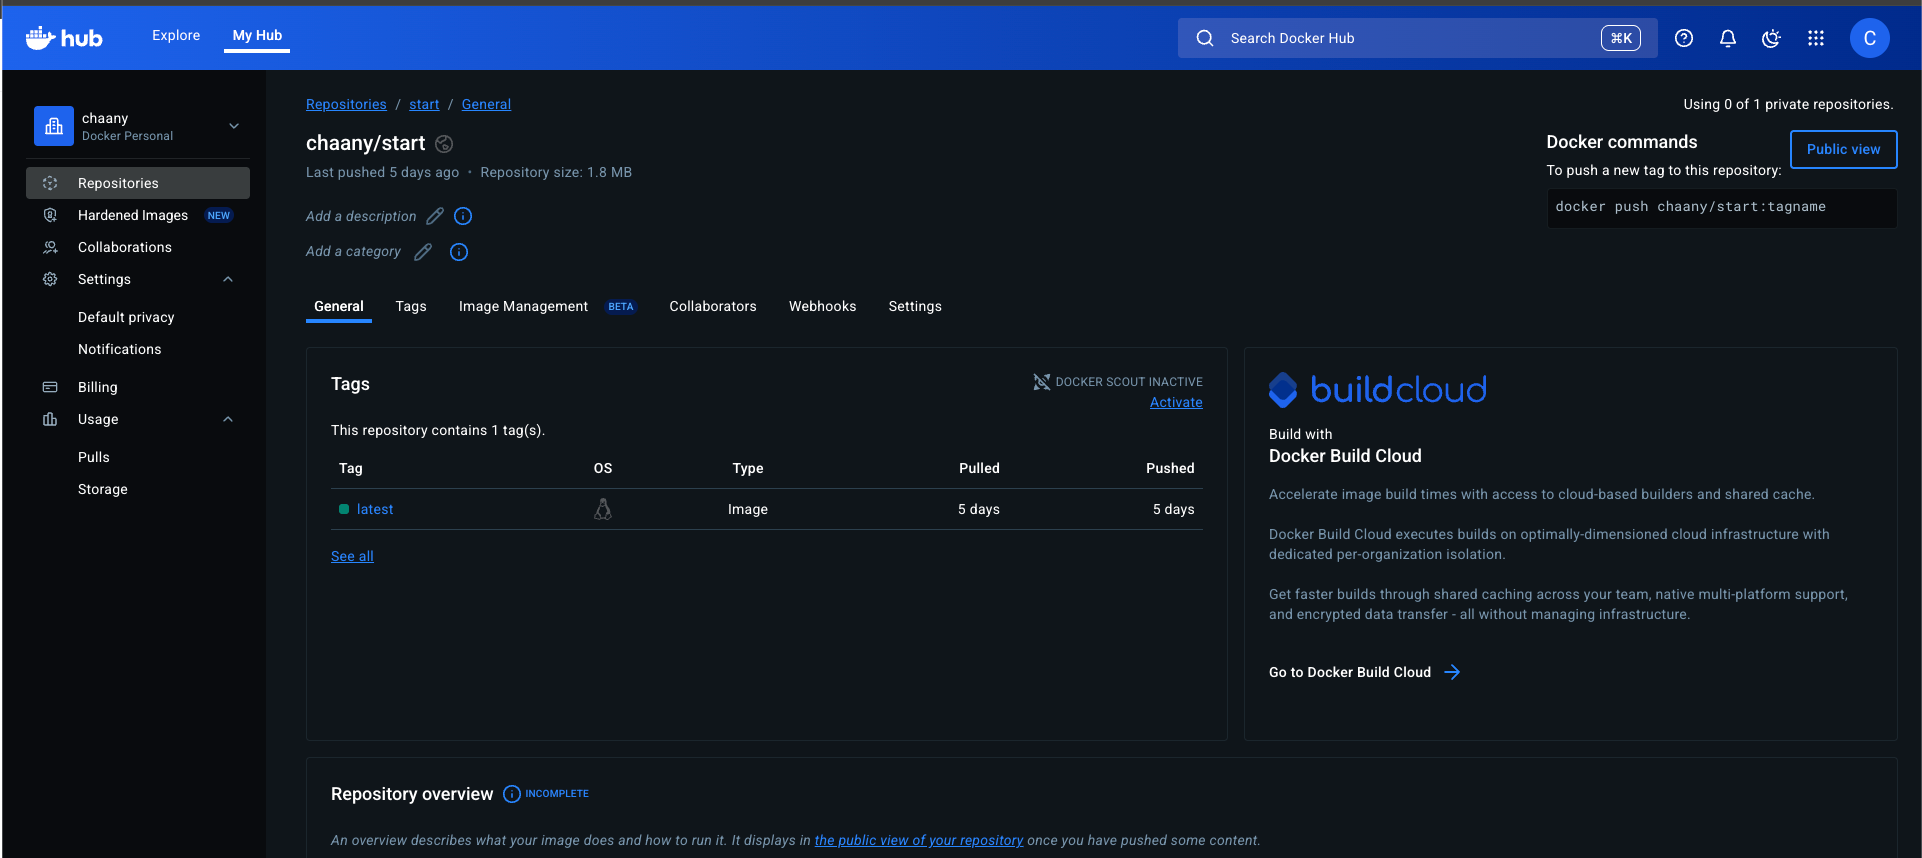Click the Build Cloud logo icon
The height and width of the screenshot is (858, 1922).
[1283, 389]
